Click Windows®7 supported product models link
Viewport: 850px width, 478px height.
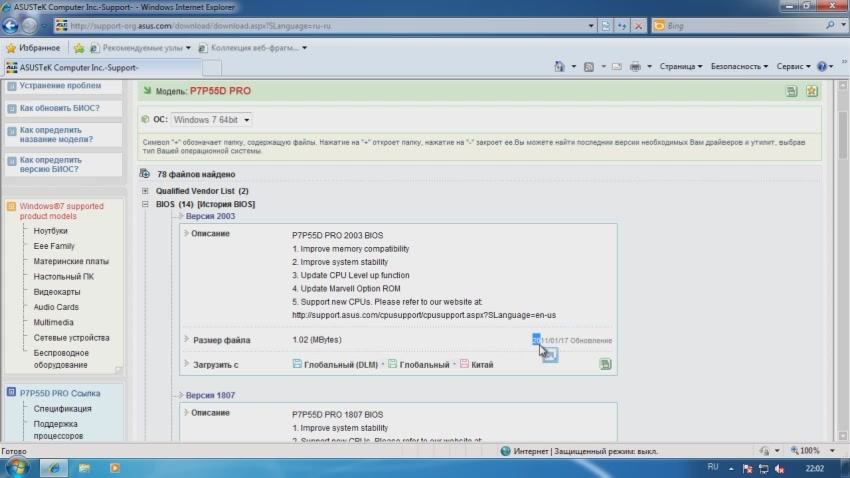coord(61,211)
